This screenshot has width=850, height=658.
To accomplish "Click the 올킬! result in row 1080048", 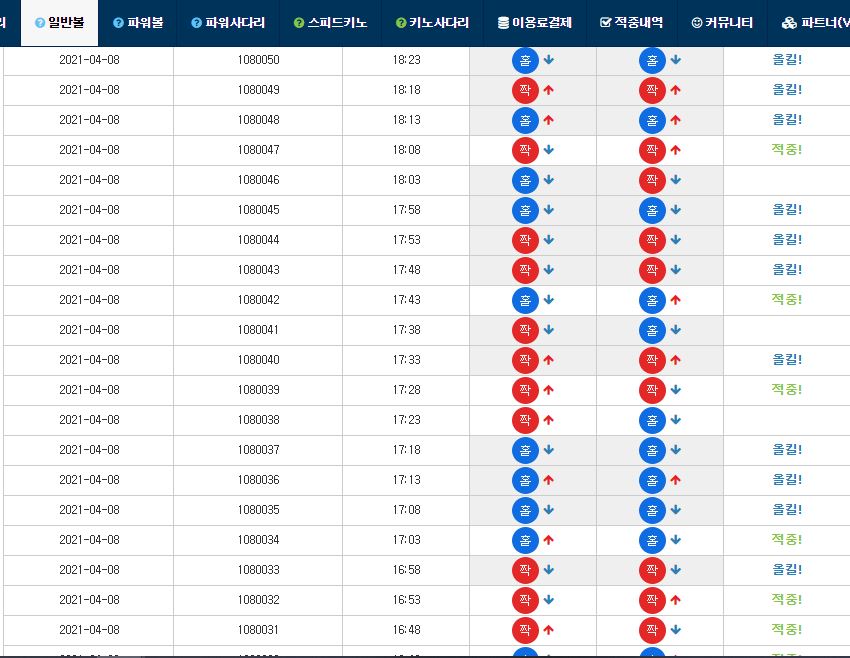I will tap(787, 120).
